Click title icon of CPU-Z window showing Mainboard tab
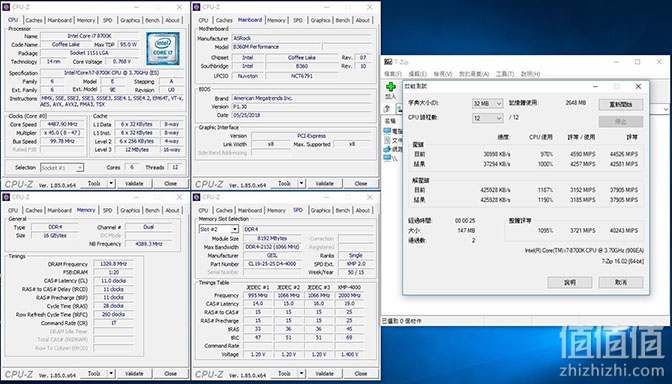Screen dimensions: 672x384 coord(196,7)
